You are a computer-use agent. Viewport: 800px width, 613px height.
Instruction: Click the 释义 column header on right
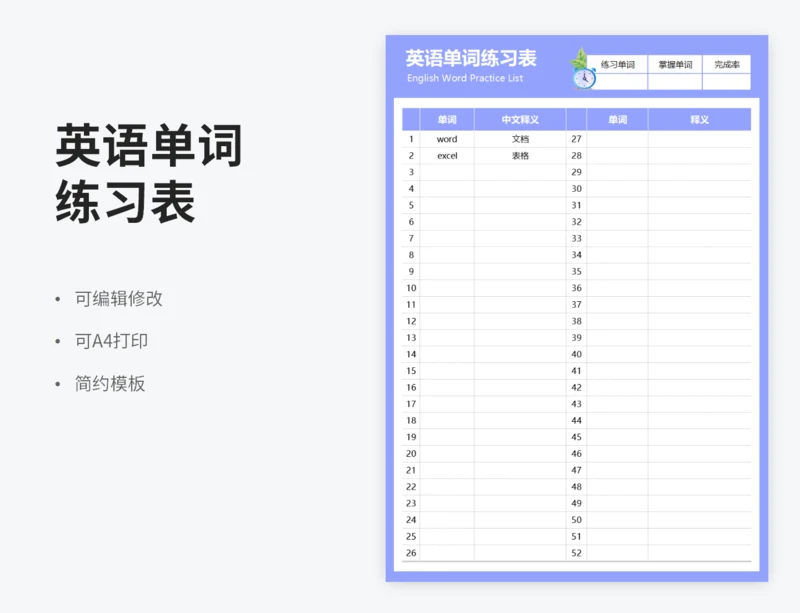pyautogui.click(x=699, y=119)
